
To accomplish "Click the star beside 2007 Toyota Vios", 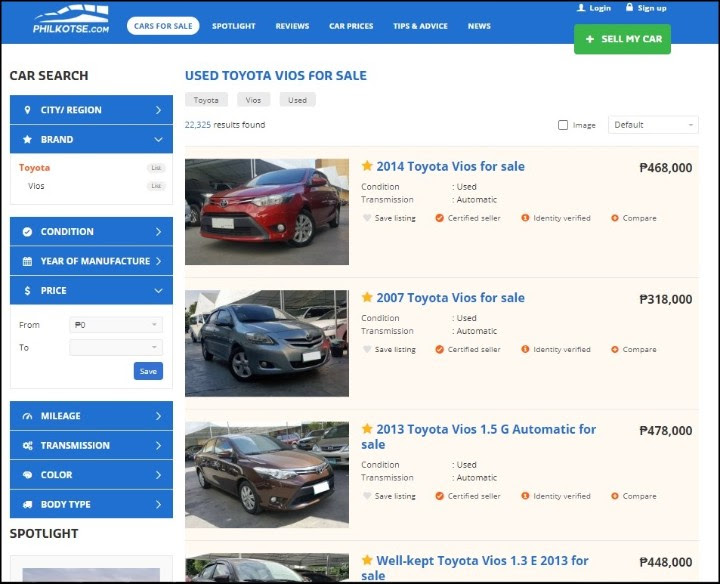I will pos(367,297).
